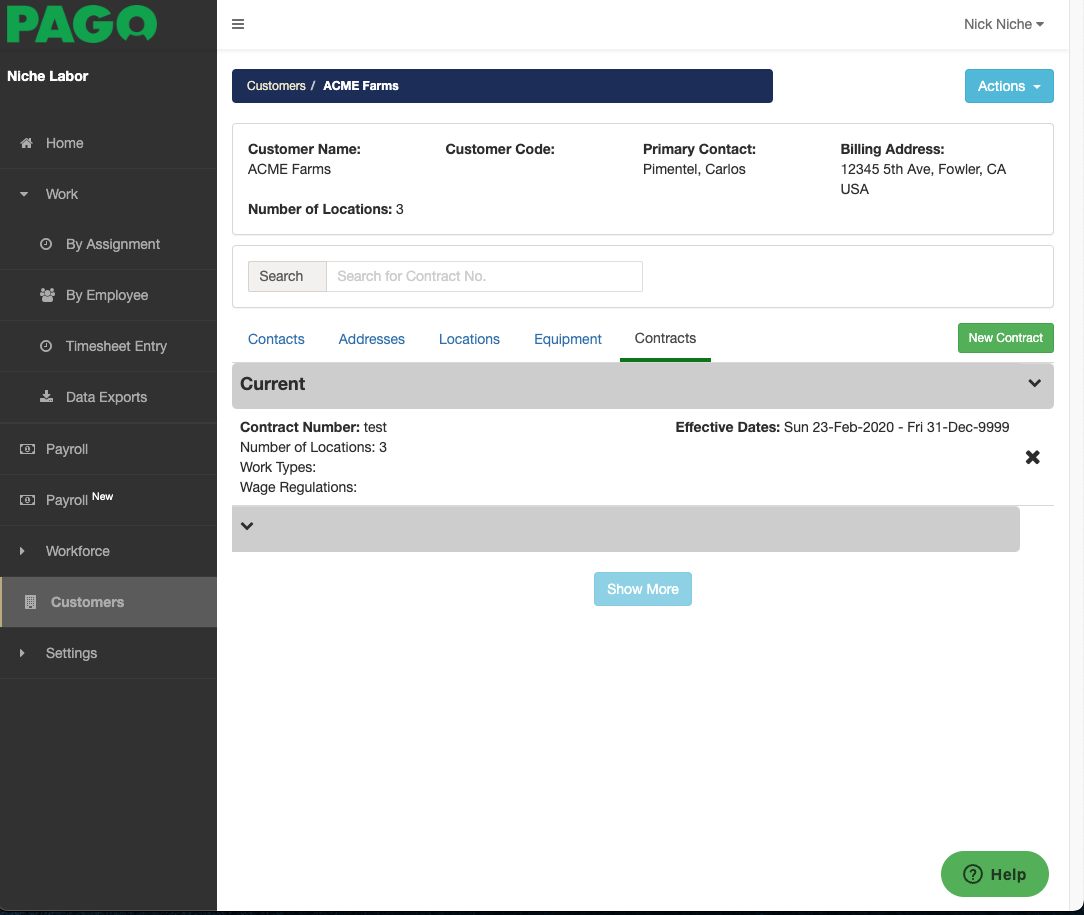This screenshot has height=915, width=1084.
Task: Open the Payroll New section
Action: point(78,499)
